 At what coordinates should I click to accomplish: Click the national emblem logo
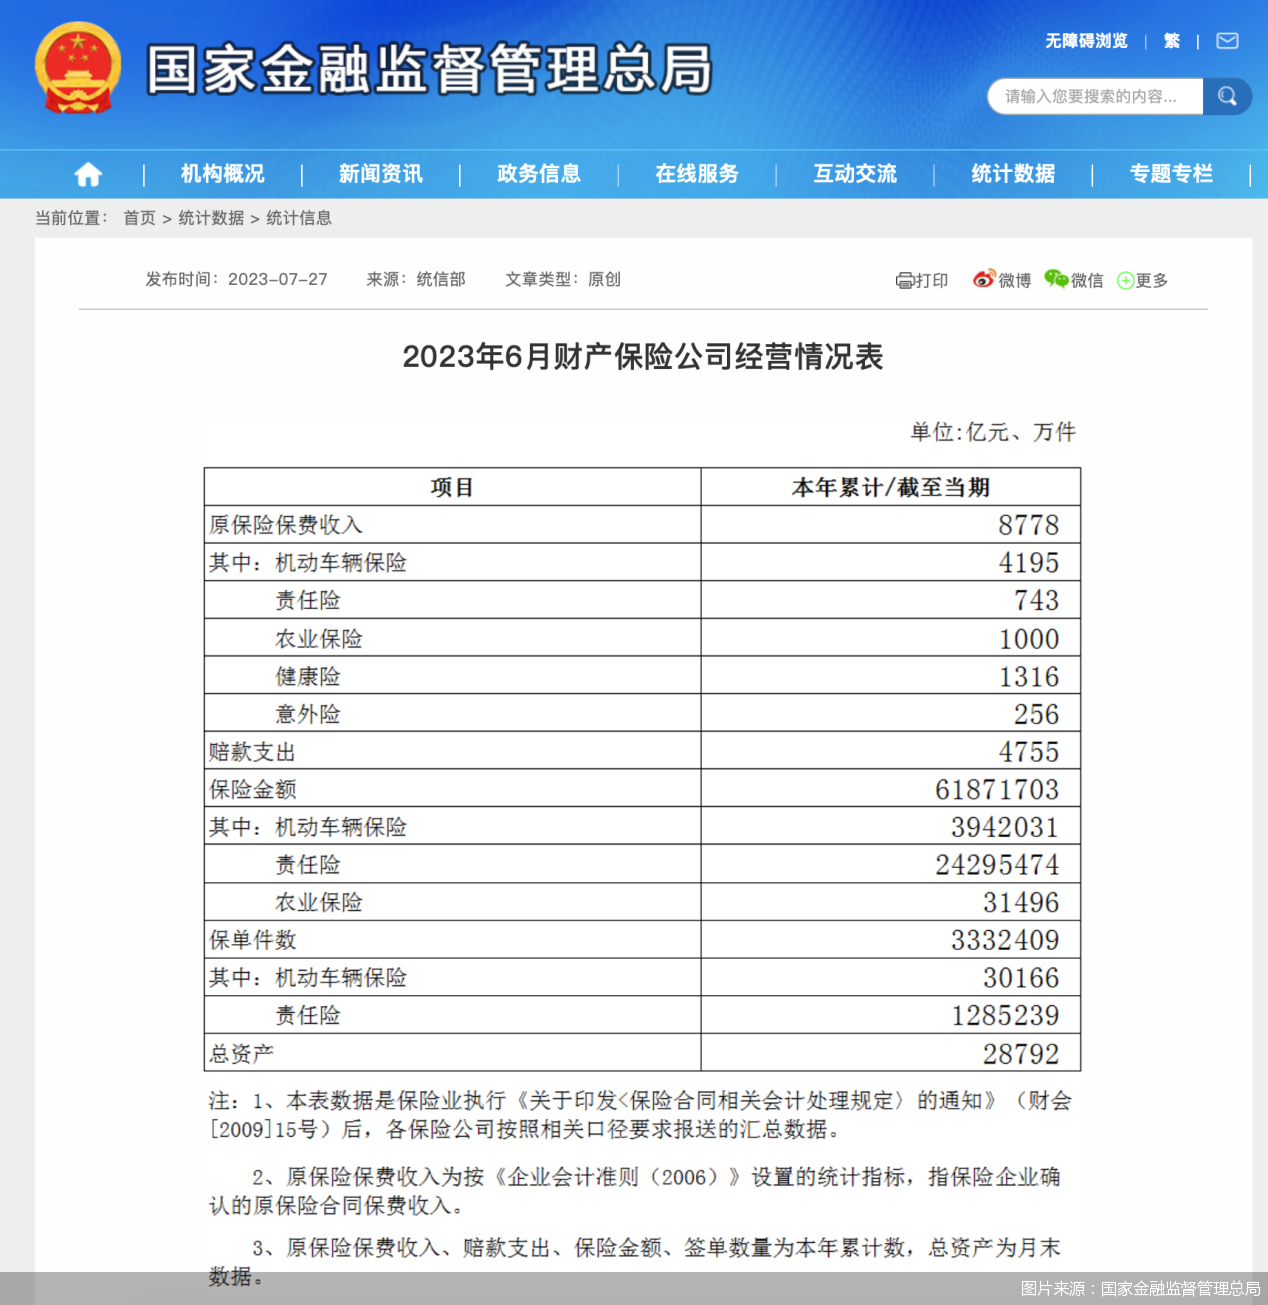pyautogui.click(x=78, y=67)
